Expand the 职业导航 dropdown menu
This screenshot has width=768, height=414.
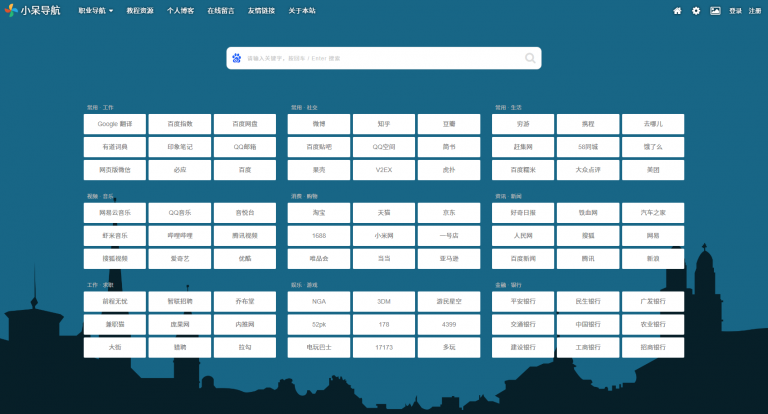click(96, 11)
